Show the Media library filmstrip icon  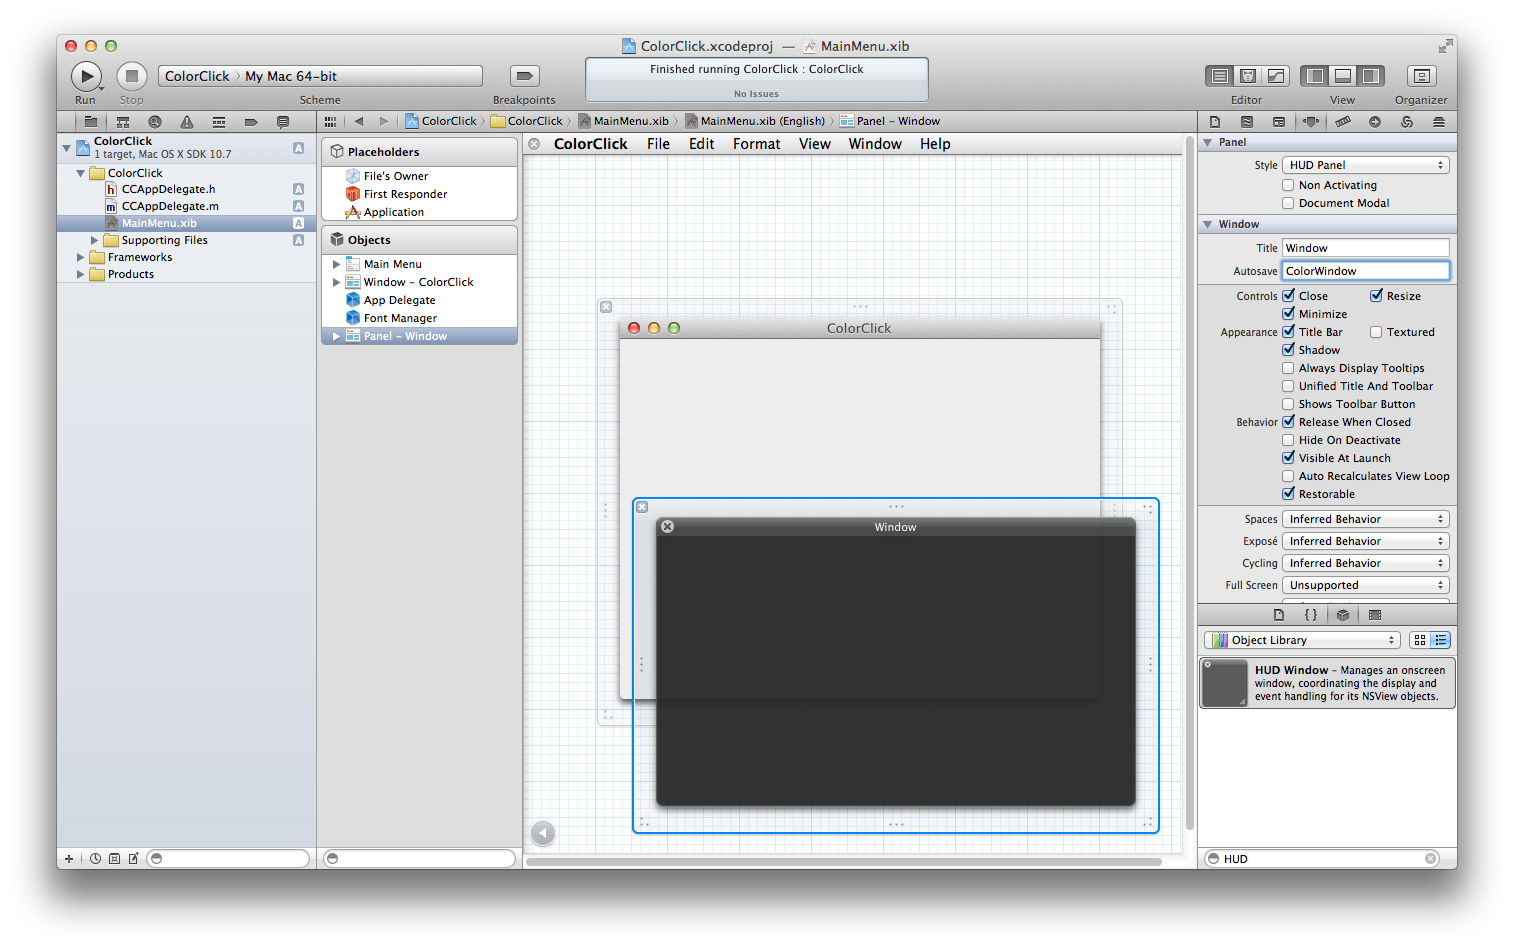coord(1375,615)
